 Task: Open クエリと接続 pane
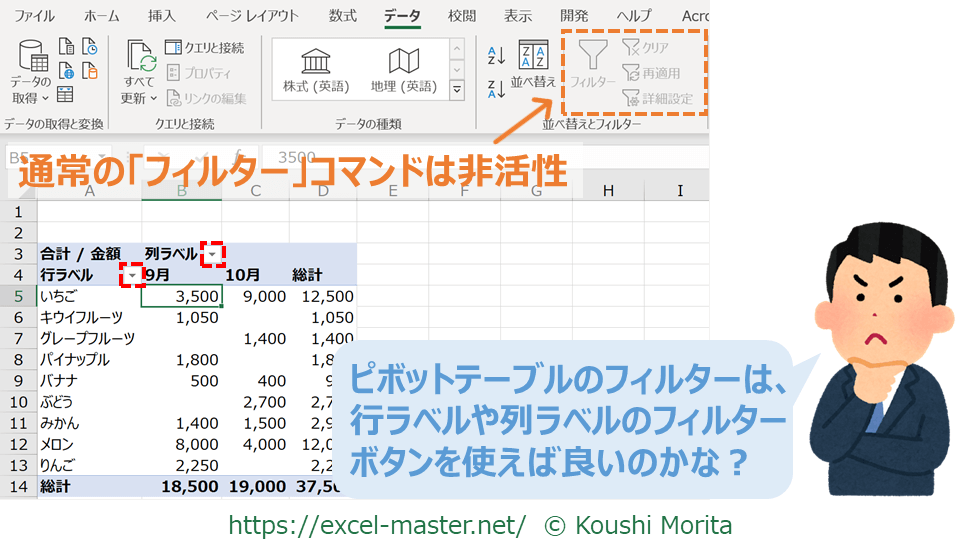click(x=204, y=47)
